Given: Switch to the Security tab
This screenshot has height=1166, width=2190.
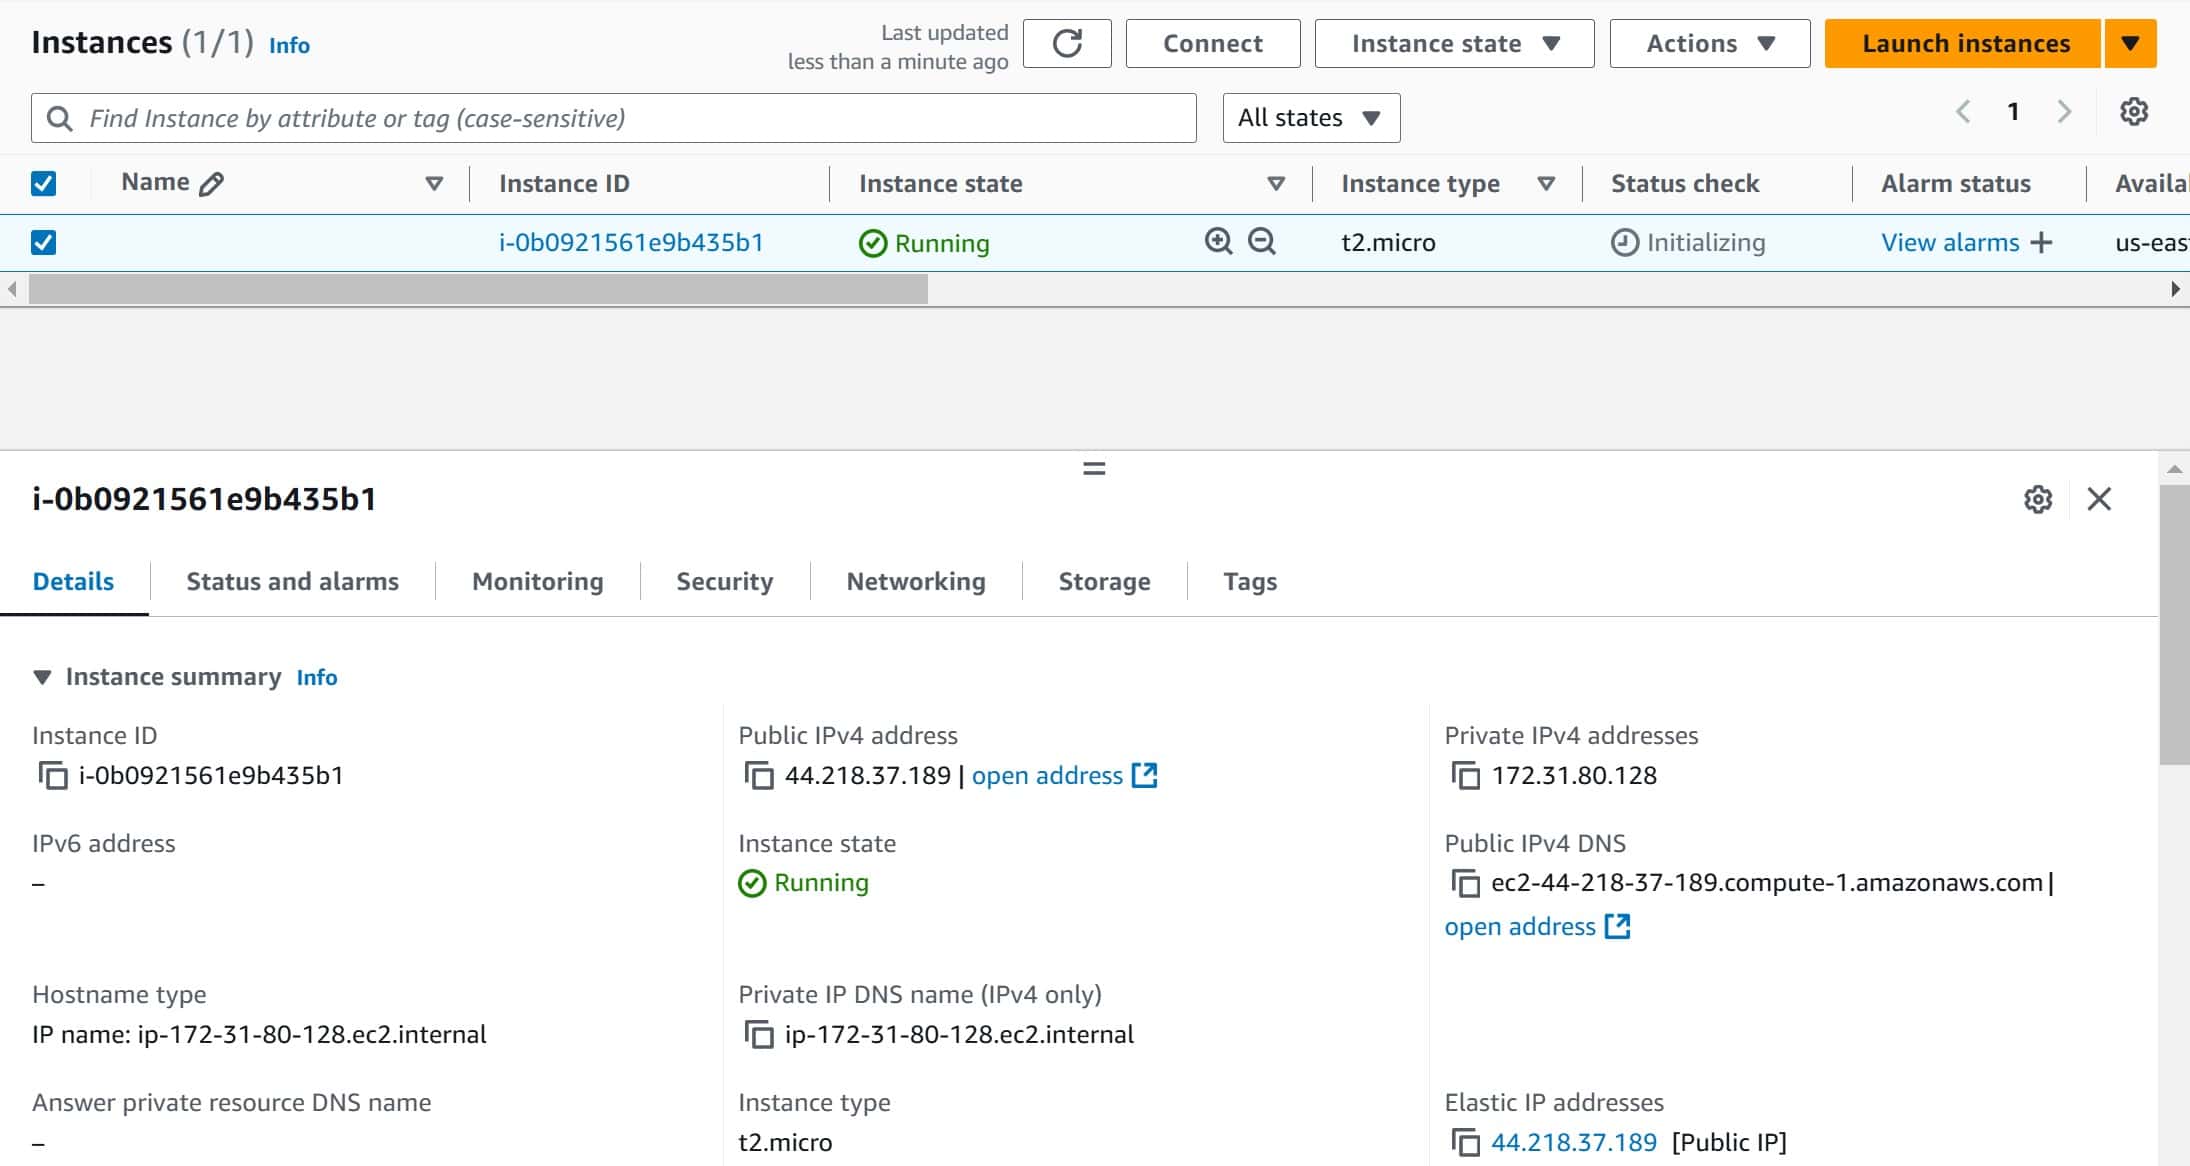Looking at the screenshot, I should tap(723, 581).
